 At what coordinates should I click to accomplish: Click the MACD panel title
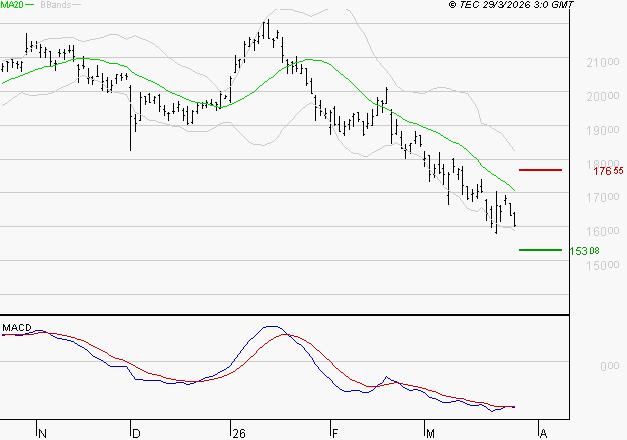coord(17,328)
